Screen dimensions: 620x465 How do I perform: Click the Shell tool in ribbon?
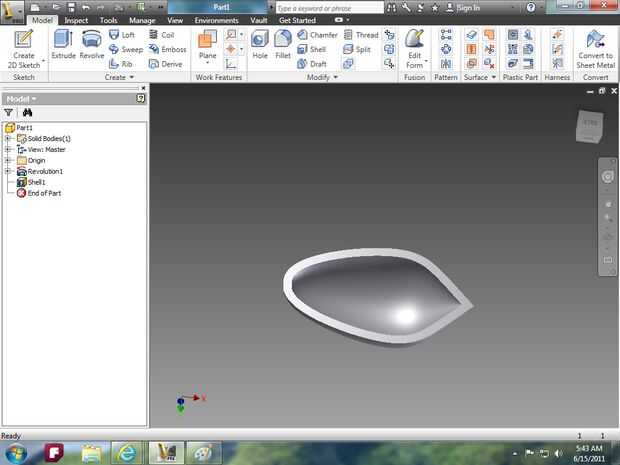312,49
